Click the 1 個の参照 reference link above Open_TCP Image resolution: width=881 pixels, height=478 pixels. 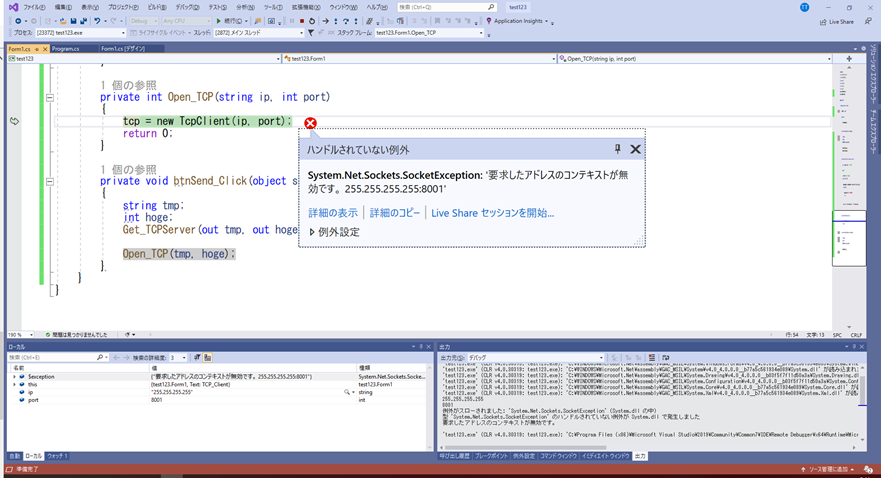click(x=128, y=85)
